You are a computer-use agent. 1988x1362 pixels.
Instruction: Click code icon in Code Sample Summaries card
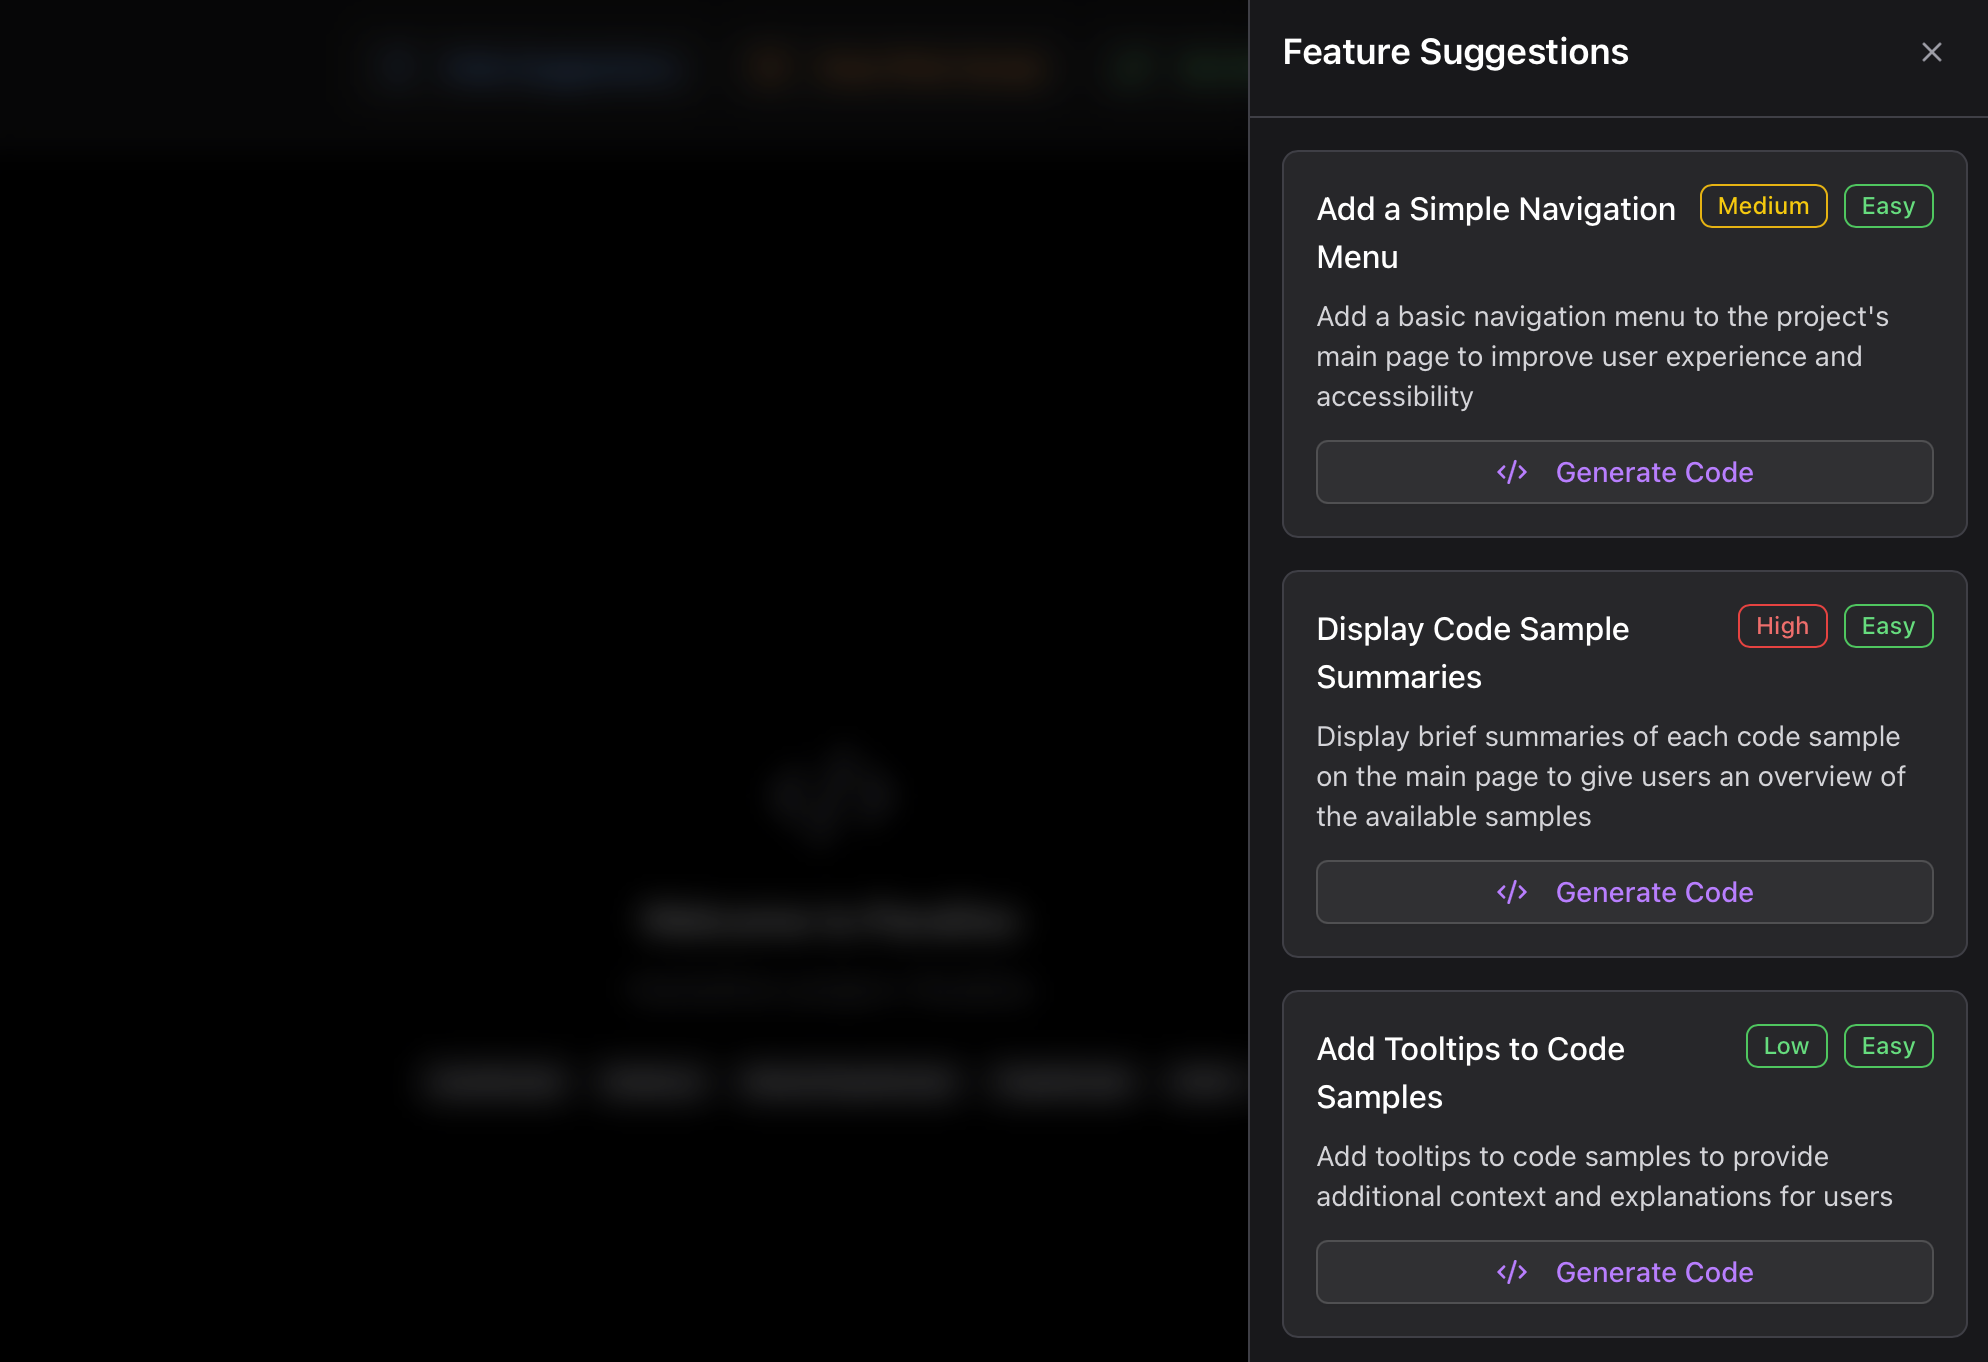pos(1511,892)
